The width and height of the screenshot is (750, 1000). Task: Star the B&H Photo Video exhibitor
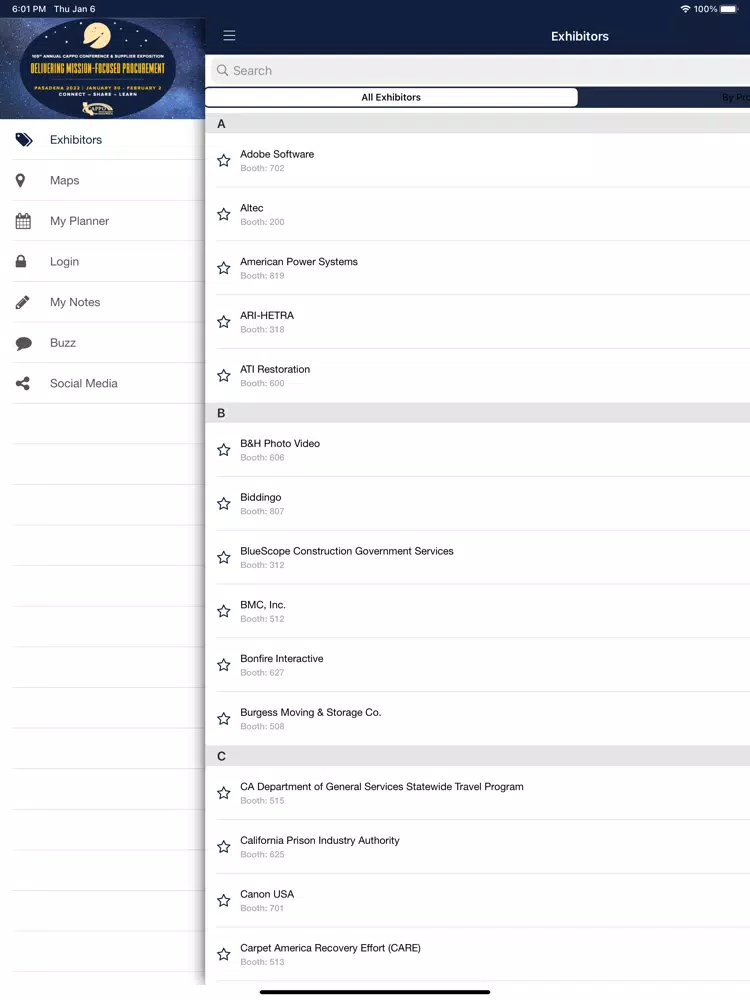click(223, 450)
